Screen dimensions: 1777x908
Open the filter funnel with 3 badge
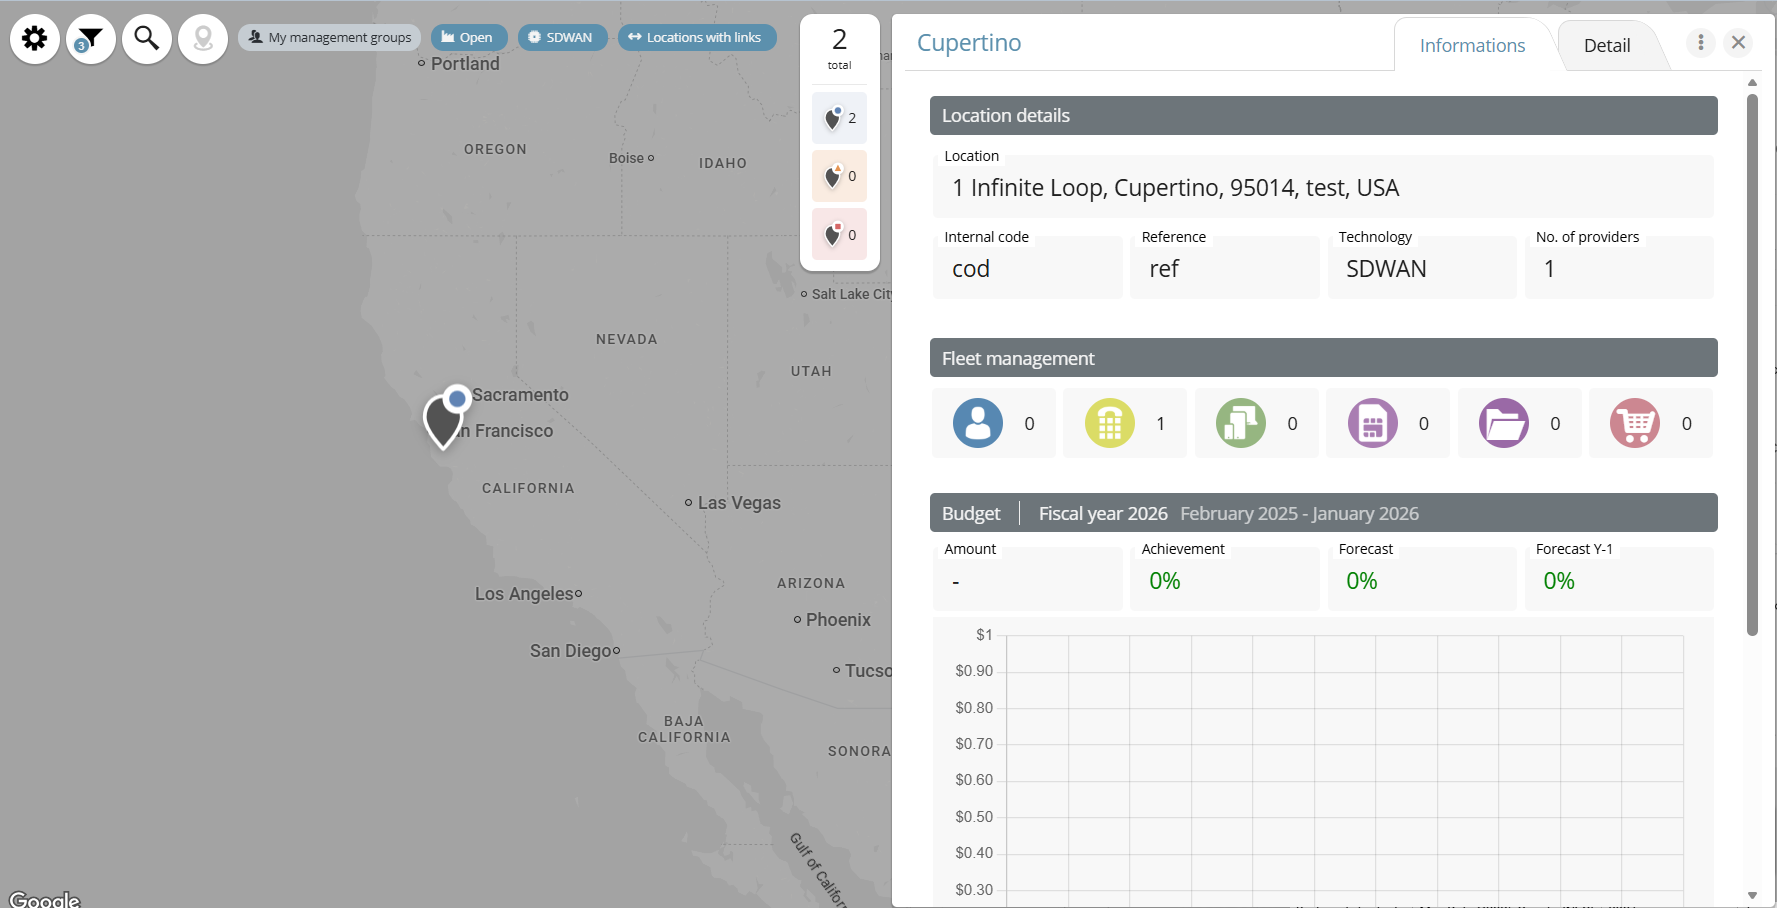pyautogui.click(x=91, y=39)
